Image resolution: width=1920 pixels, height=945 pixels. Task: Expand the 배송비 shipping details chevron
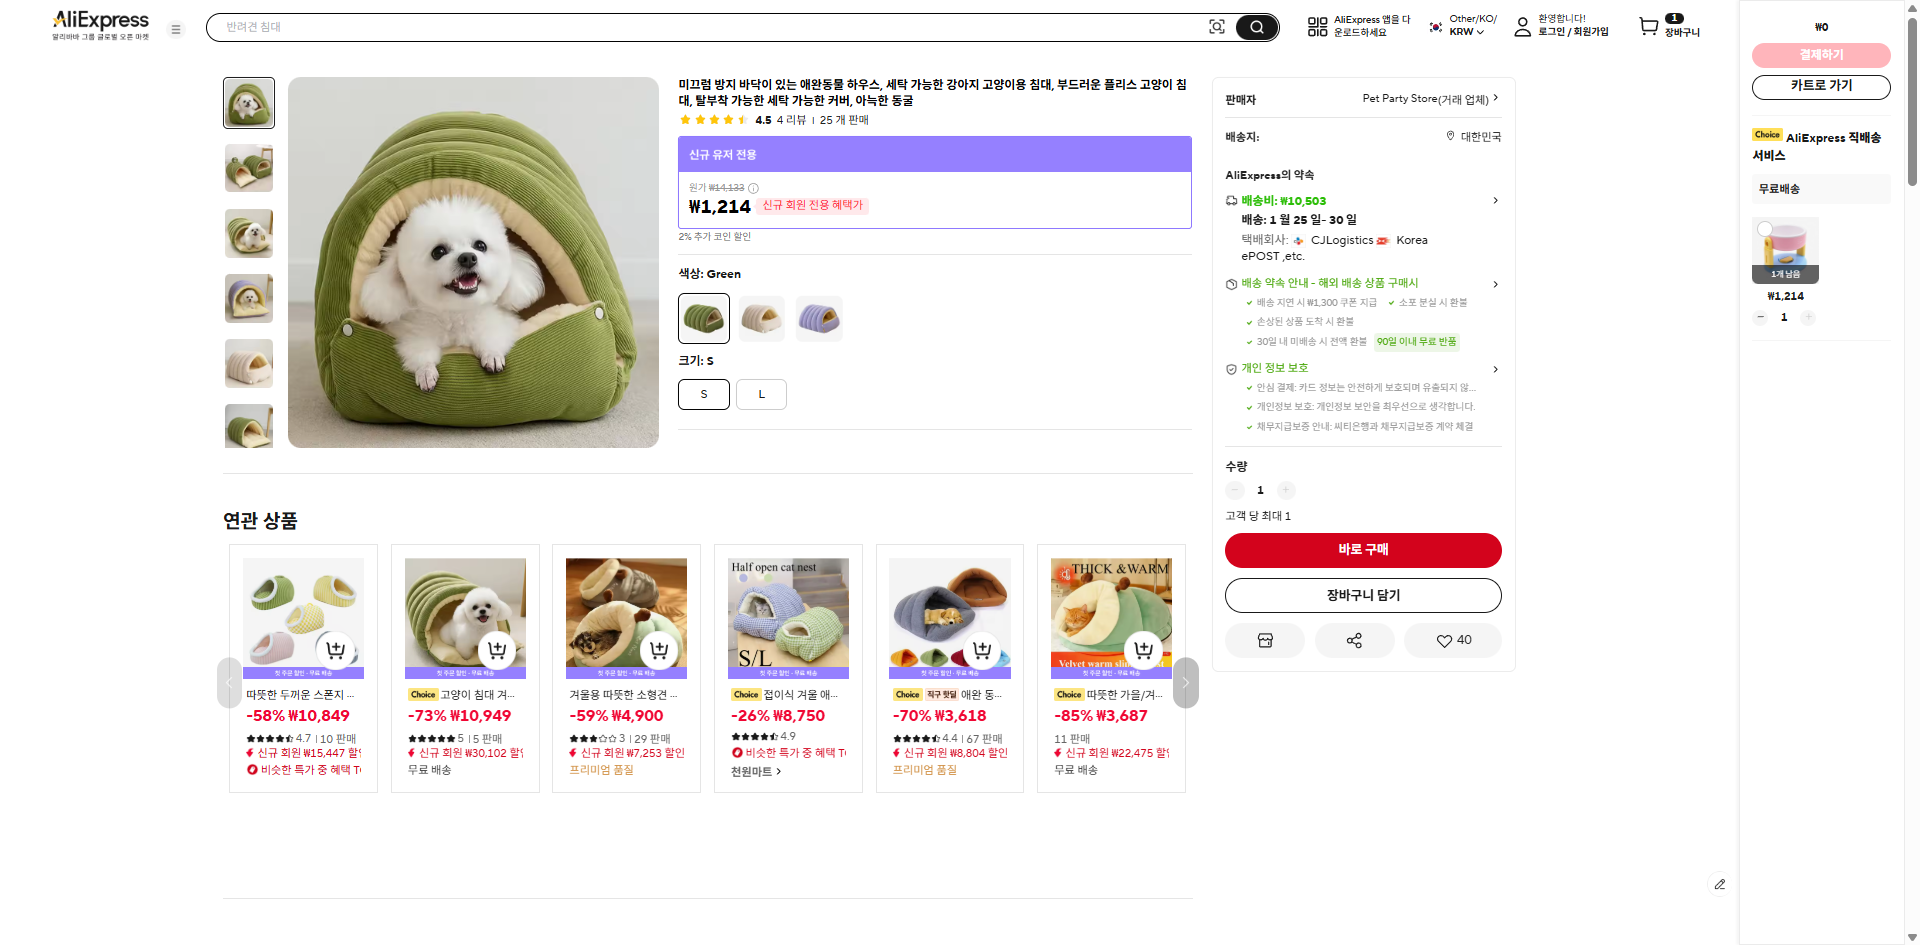click(1495, 201)
